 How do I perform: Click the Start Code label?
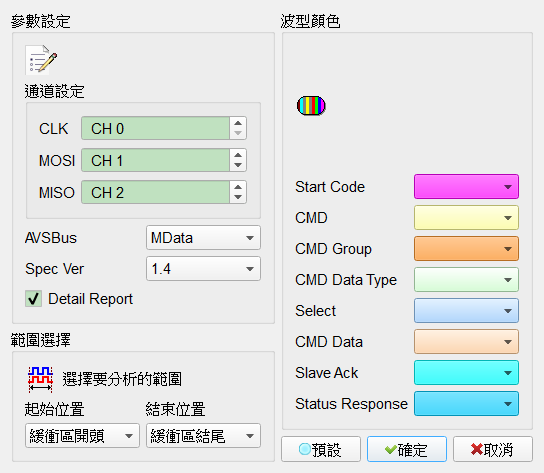point(330,187)
